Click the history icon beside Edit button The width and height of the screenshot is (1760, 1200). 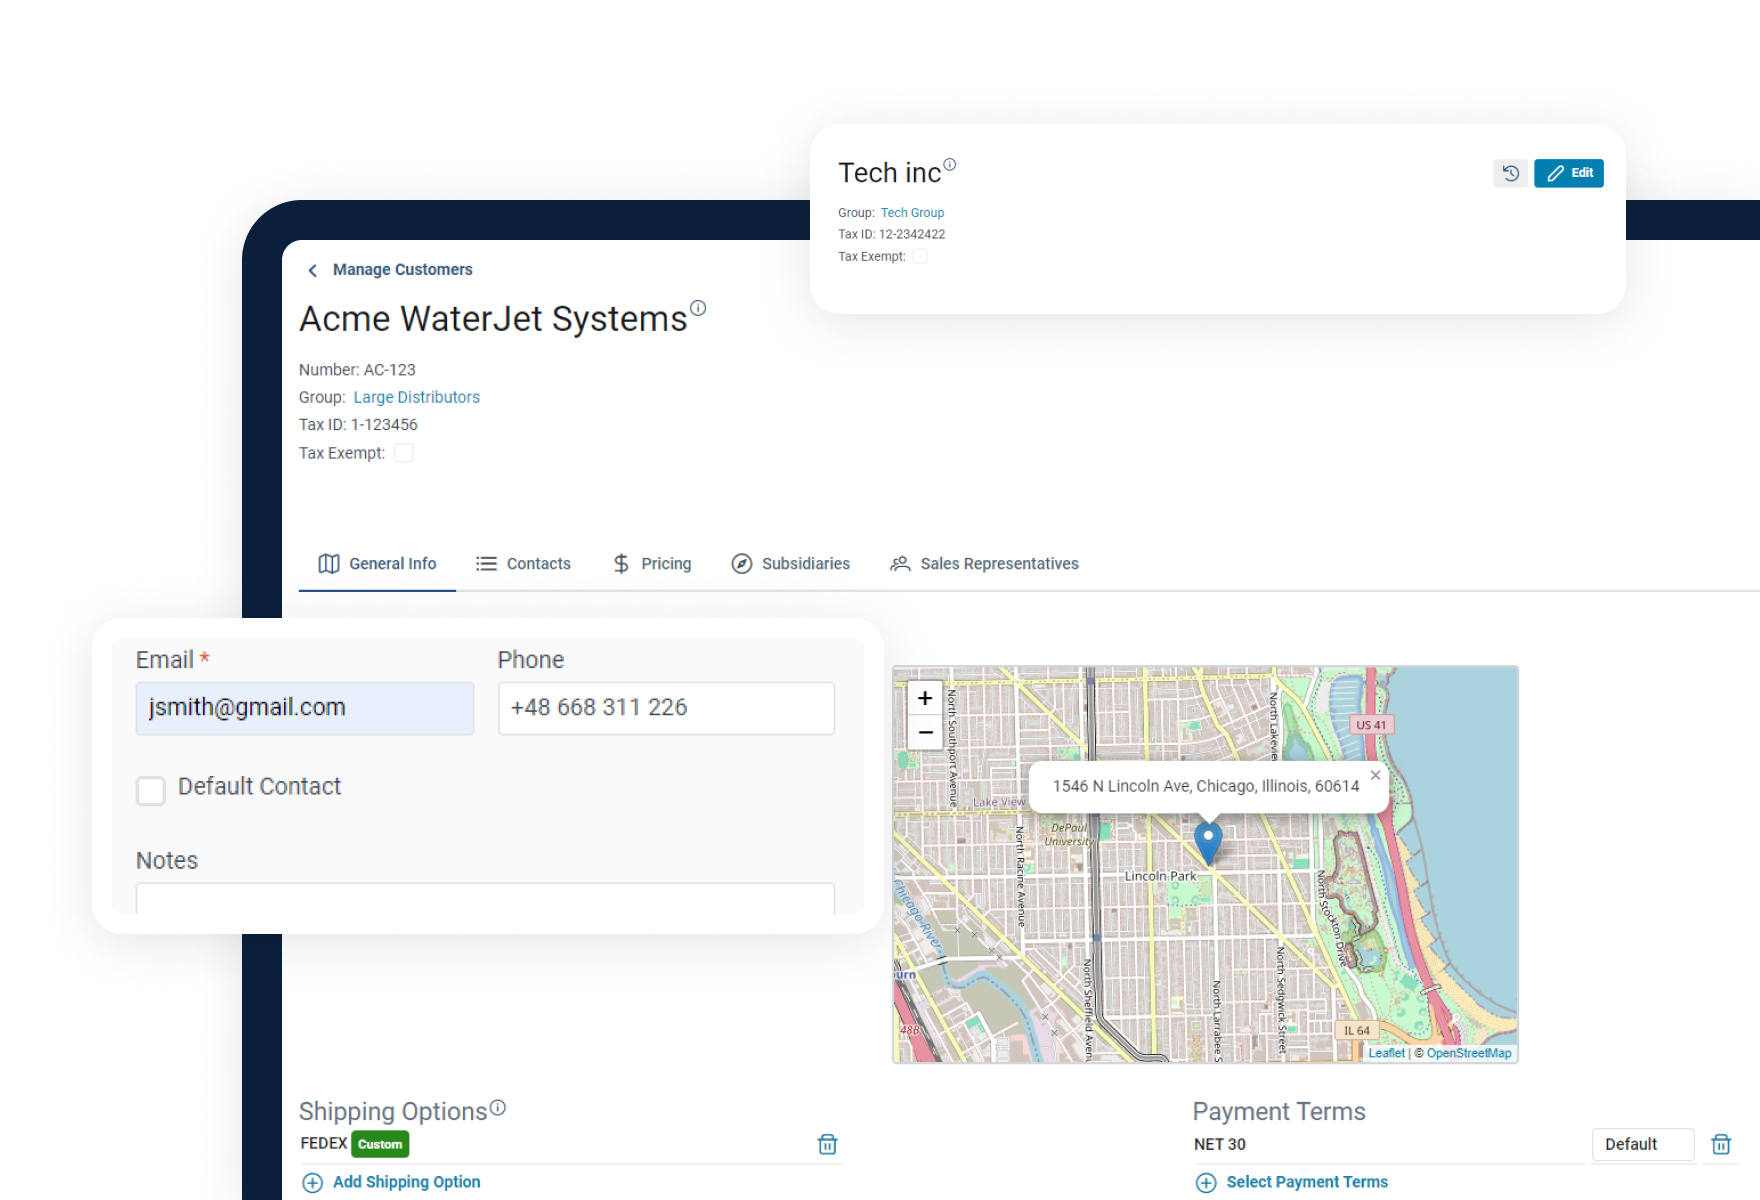point(1510,173)
